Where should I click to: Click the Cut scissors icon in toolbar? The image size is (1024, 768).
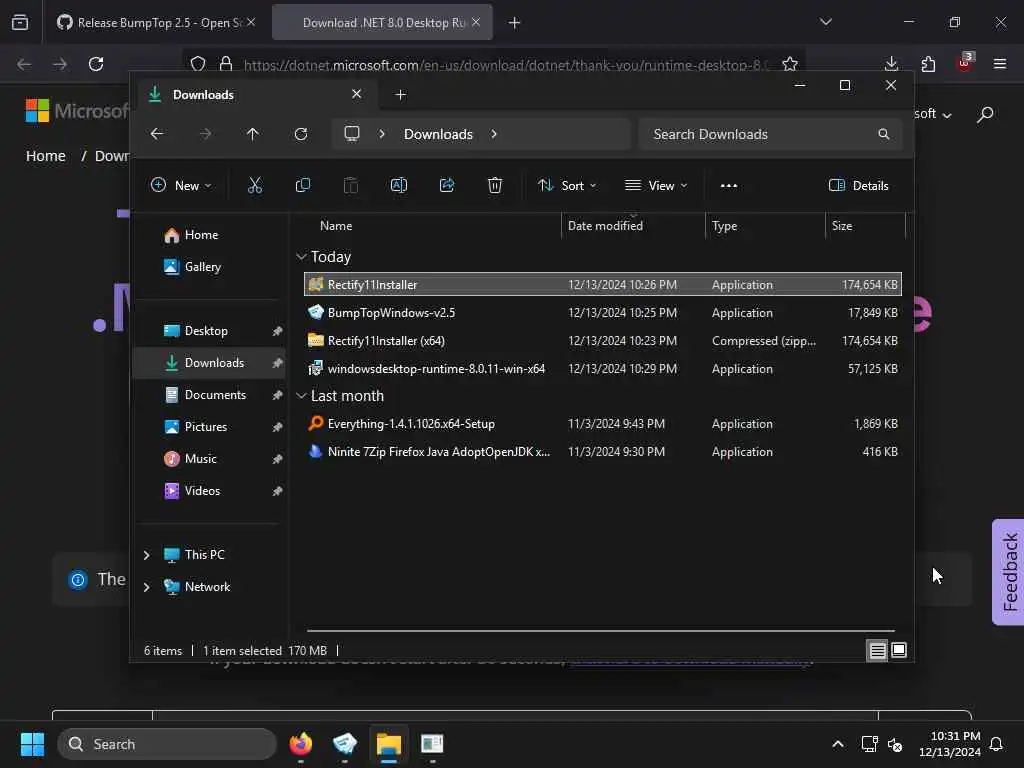(255, 185)
